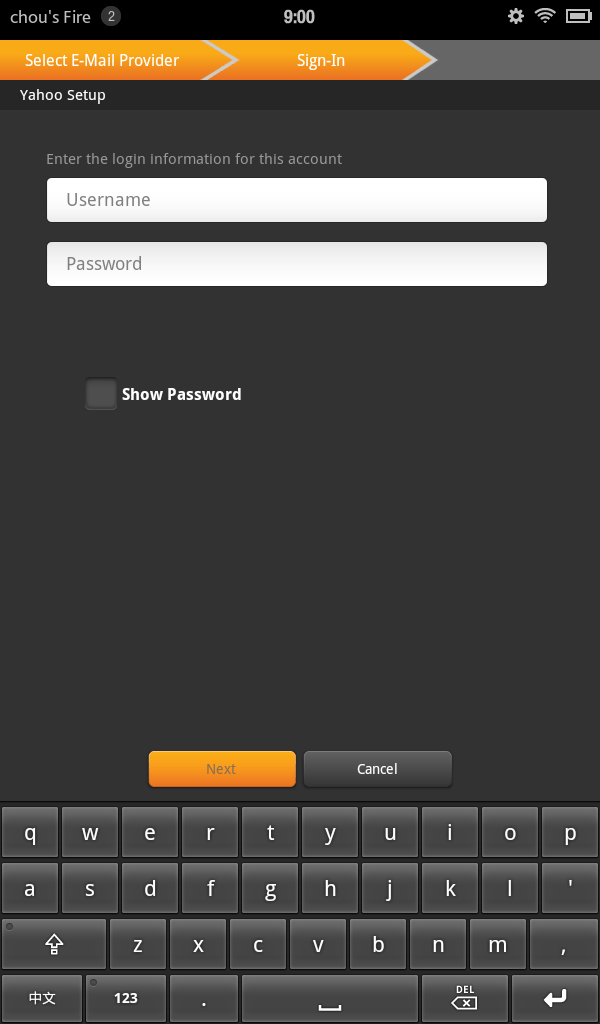
Task: Open the settings gear in status bar
Action: (x=516, y=16)
